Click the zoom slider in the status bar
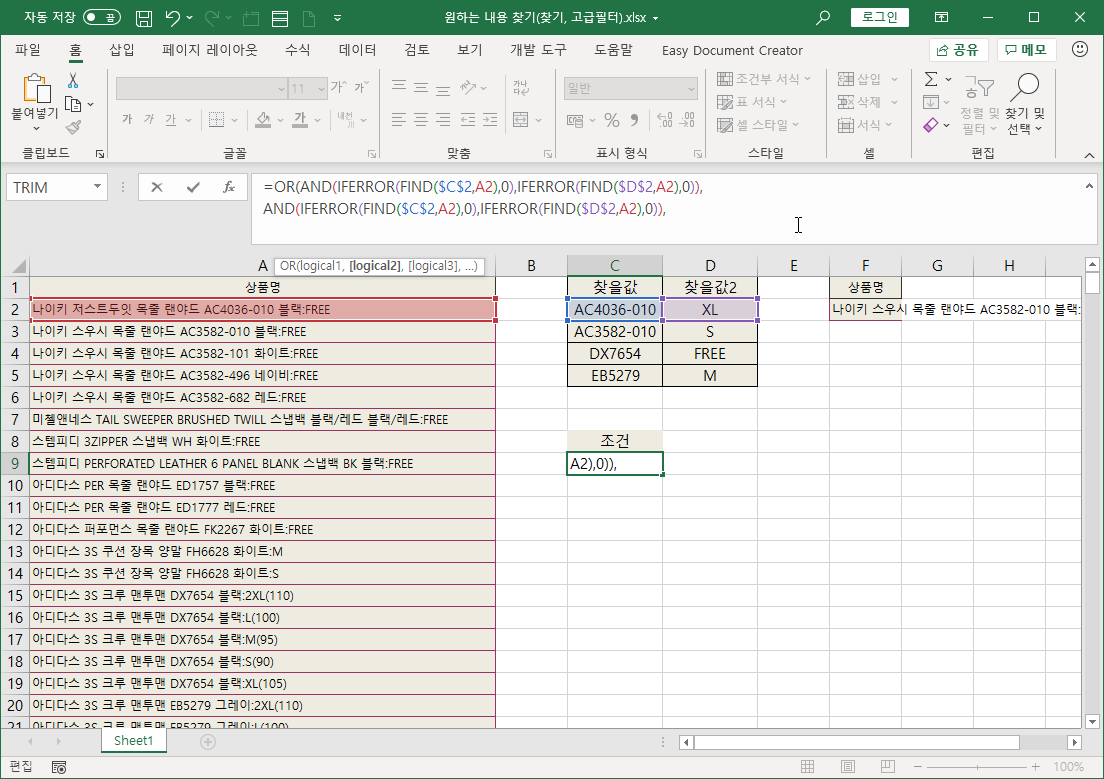Image resolution: width=1104 pixels, height=779 pixels. (977, 766)
